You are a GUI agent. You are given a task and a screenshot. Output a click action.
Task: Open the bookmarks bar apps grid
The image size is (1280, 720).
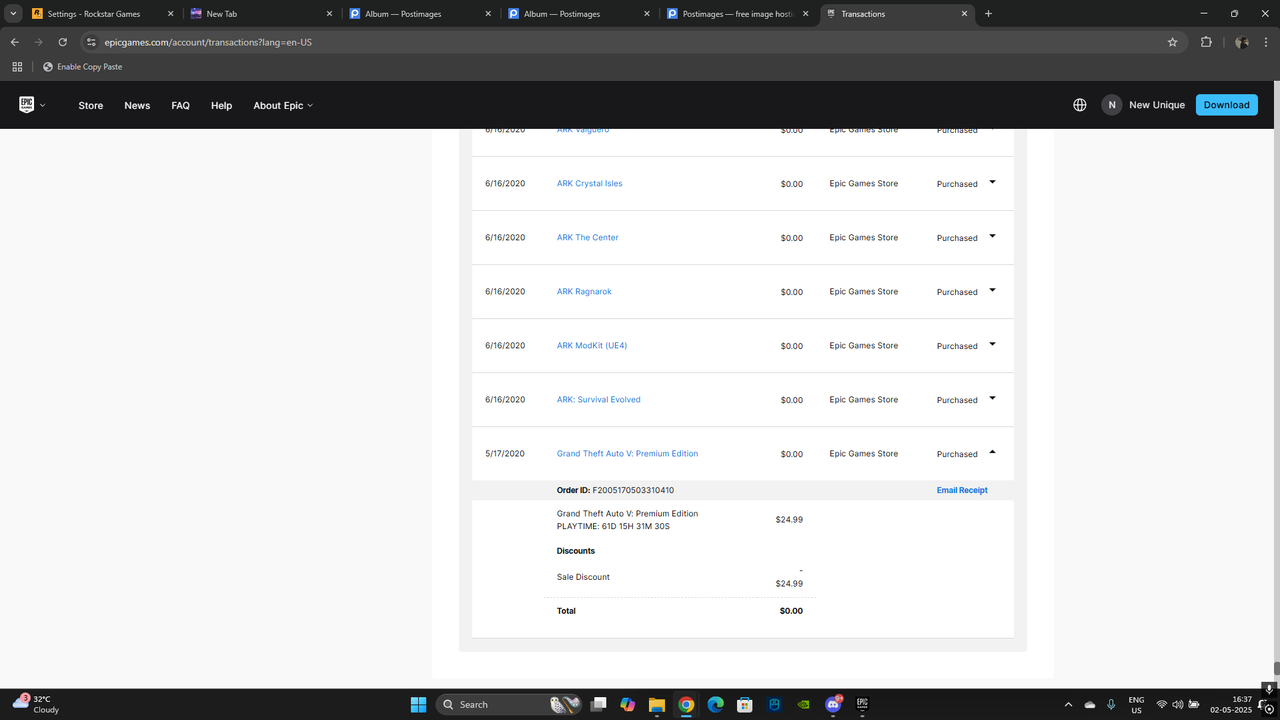pyautogui.click(x=17, y=67)
